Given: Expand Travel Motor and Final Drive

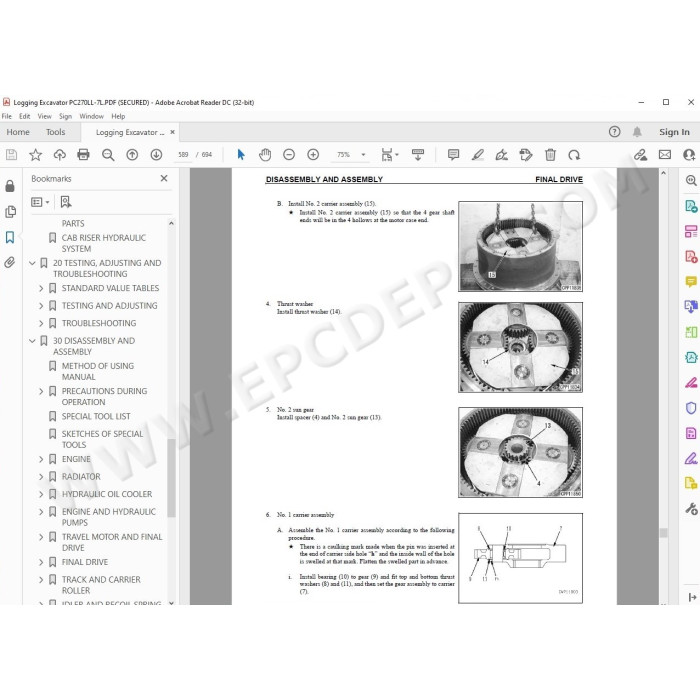Looking at the screenshot, I should coord(41,537).
